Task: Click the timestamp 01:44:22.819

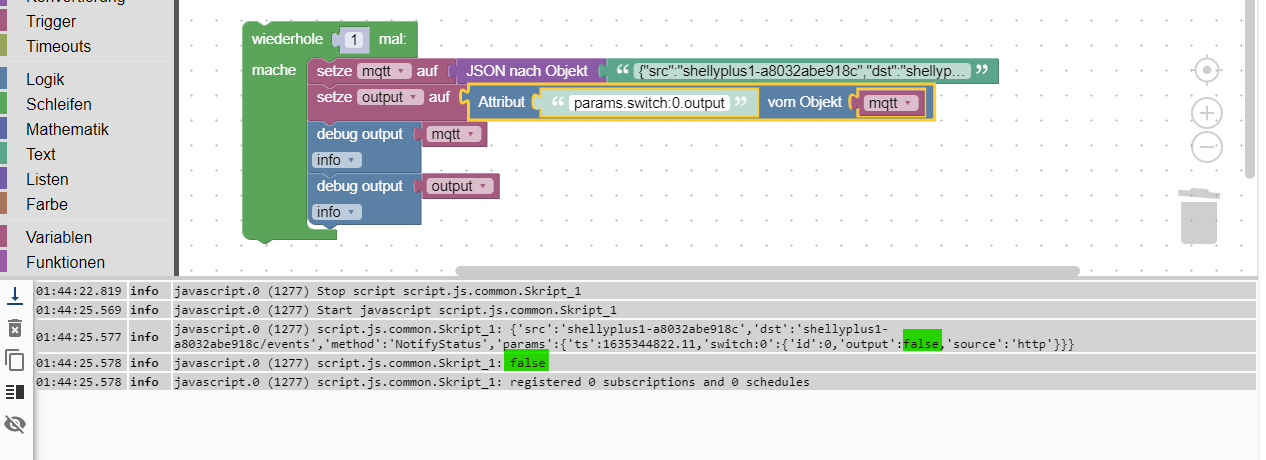Action: 80,291
